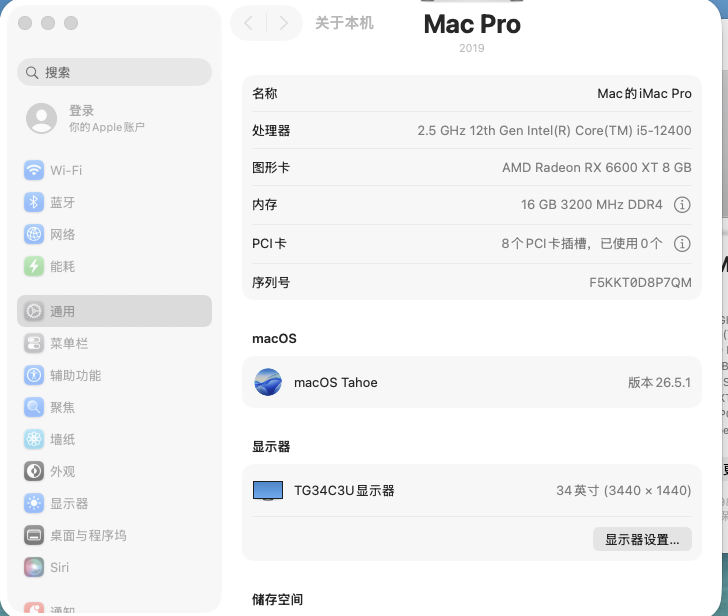Viewport: 728px width, 616px height.
Task: Open the 聚焦 Spotlight icon
Action: tap(34, 407)
